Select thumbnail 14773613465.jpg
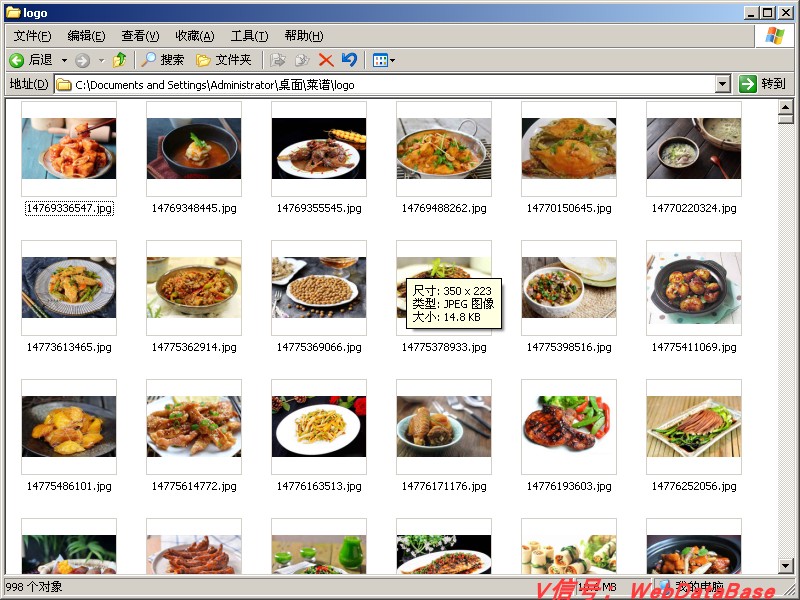This screenshot has height=600, width=800. (x=69, y=288)
